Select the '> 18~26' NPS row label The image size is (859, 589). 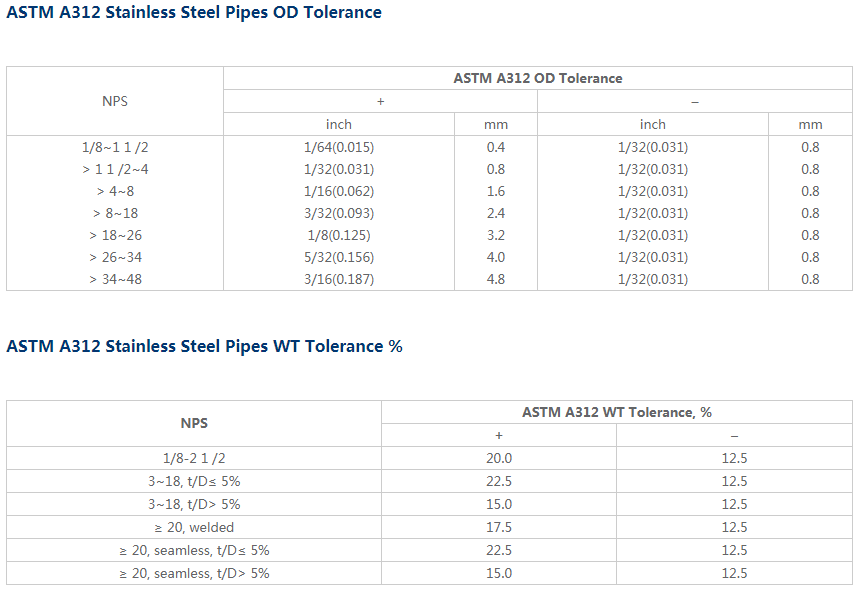click(x=115, y=235)
